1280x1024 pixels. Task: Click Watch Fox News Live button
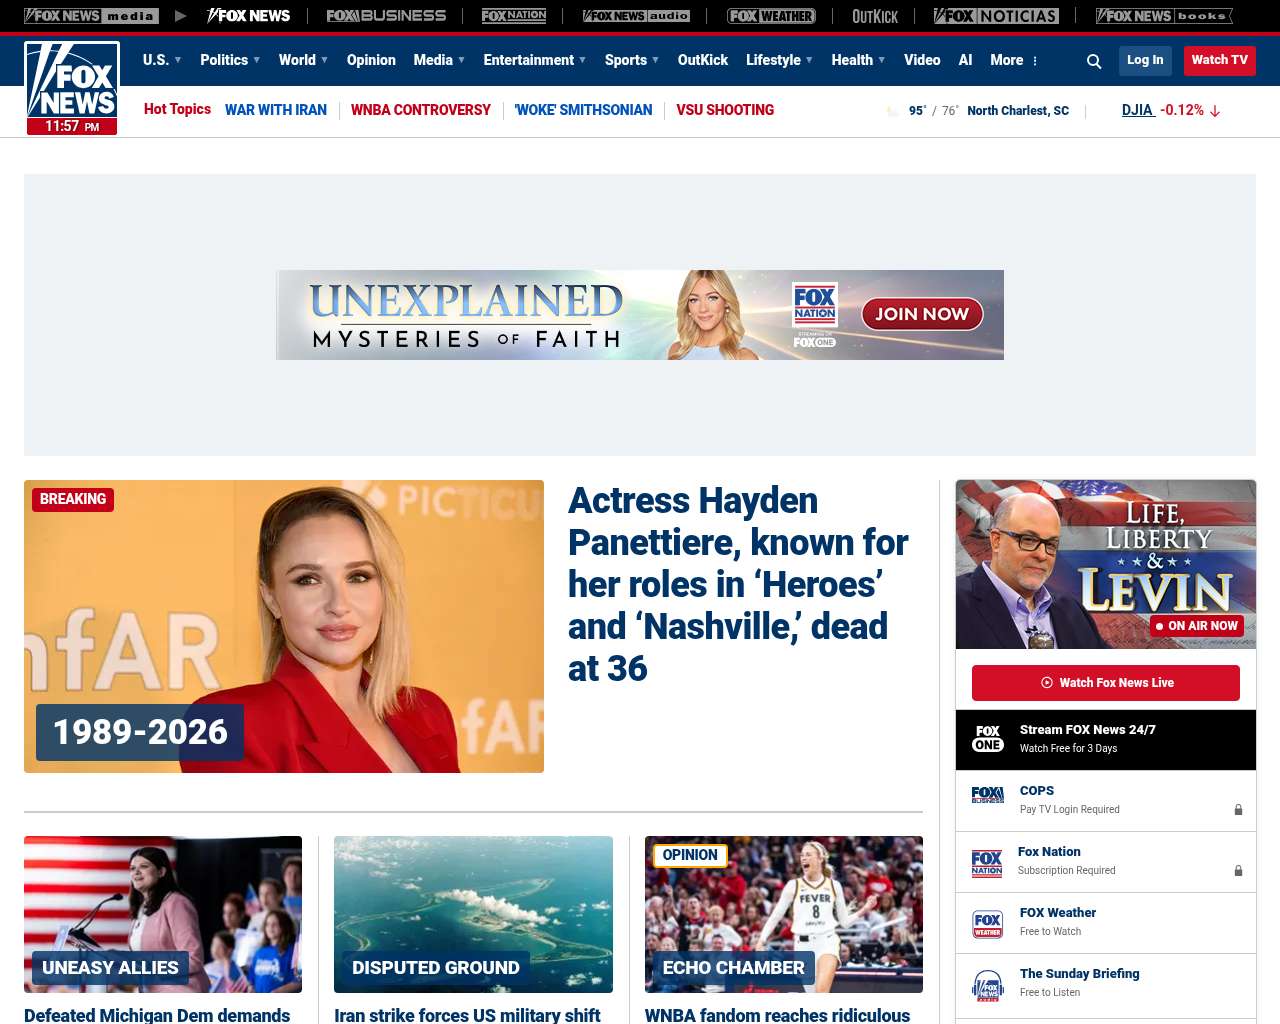1106,683
